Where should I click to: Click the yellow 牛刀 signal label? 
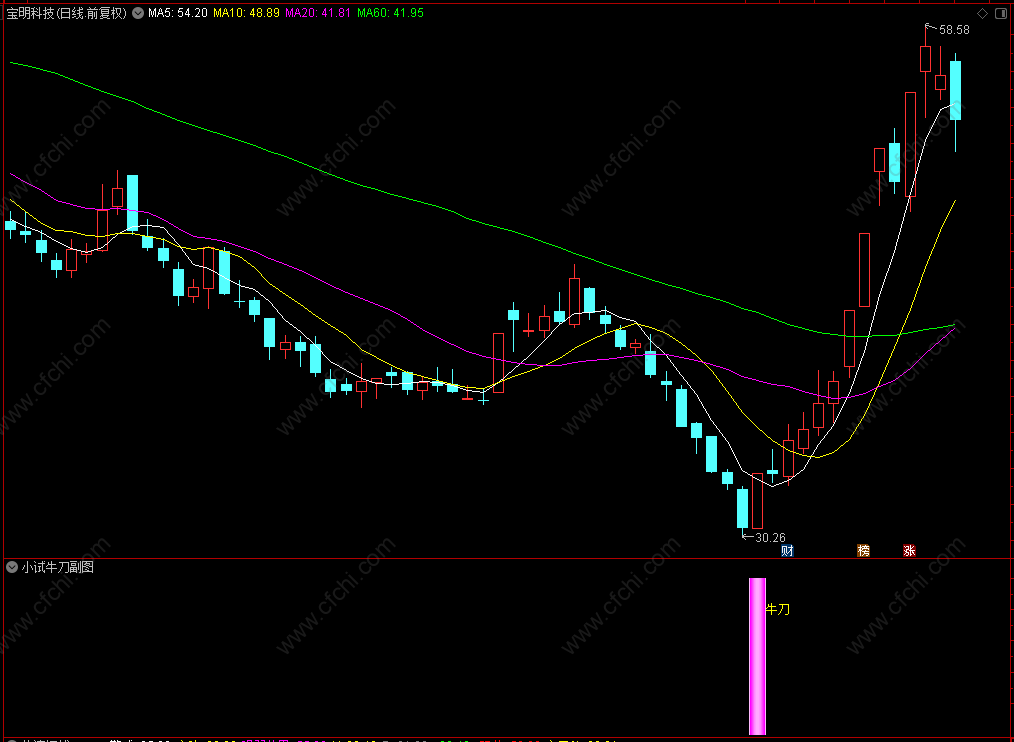(x=778, y=609)
